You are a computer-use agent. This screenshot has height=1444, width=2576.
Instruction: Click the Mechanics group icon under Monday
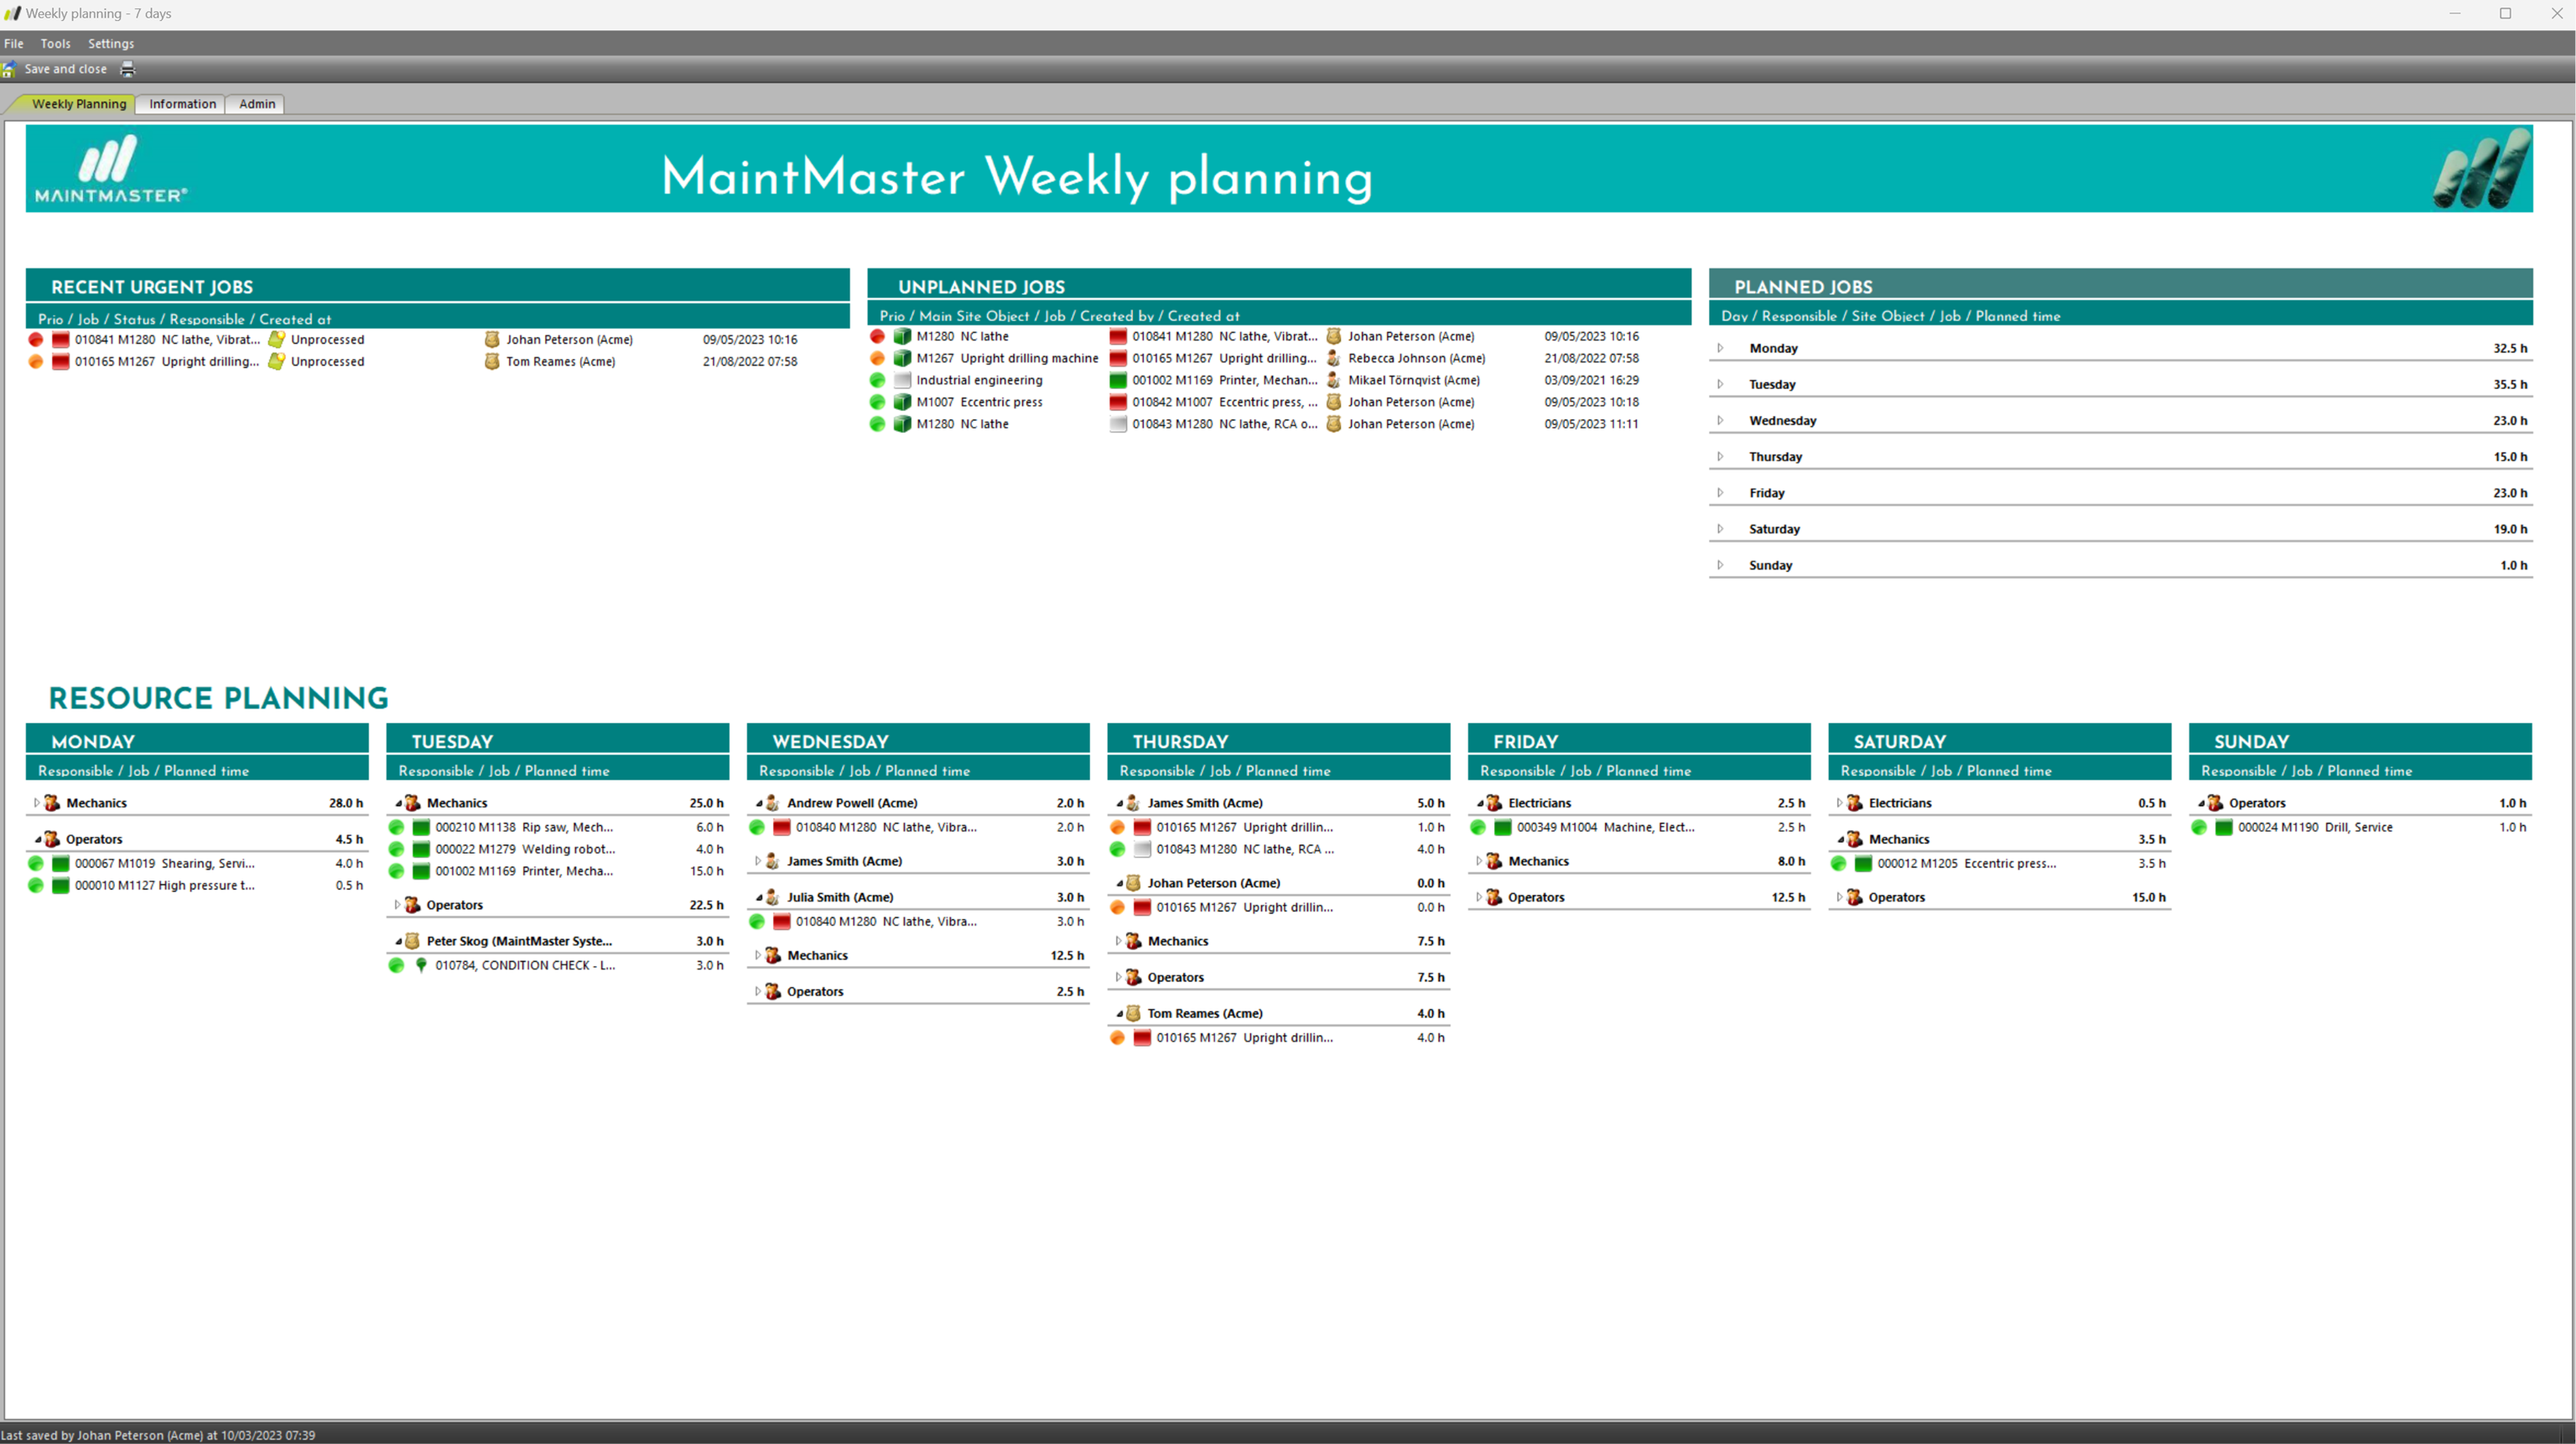[52, 803]
